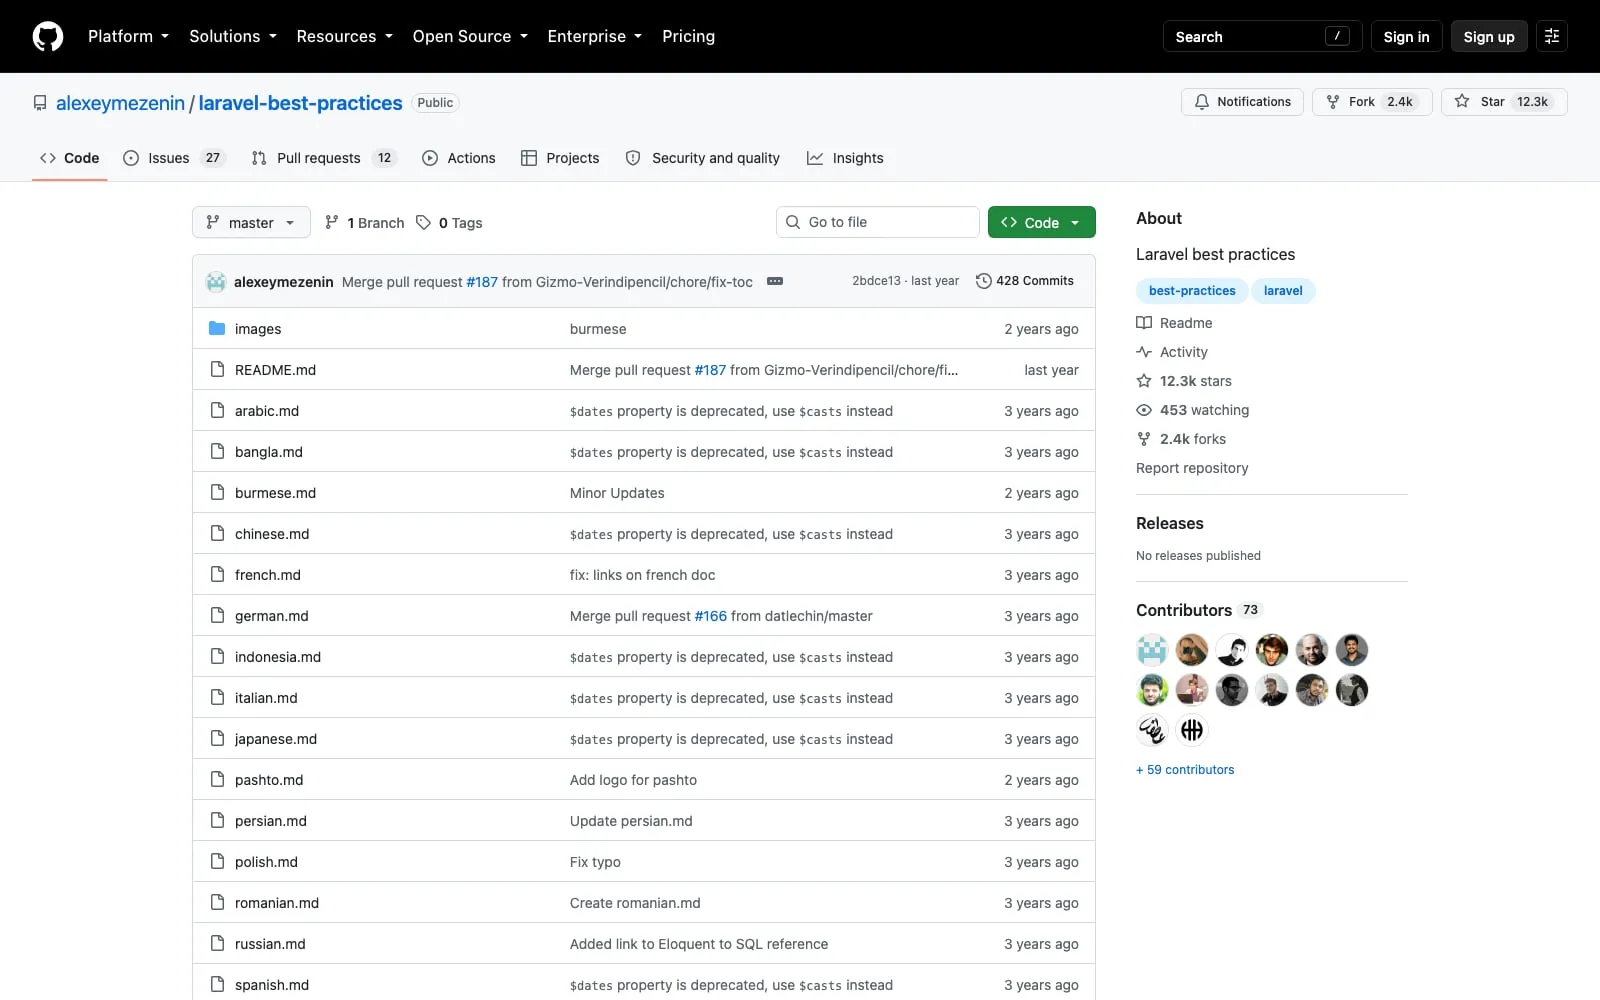This screenshot has height=1000, width=1600.
Task: Expand the Resources menu
Action: pos(344,36)
